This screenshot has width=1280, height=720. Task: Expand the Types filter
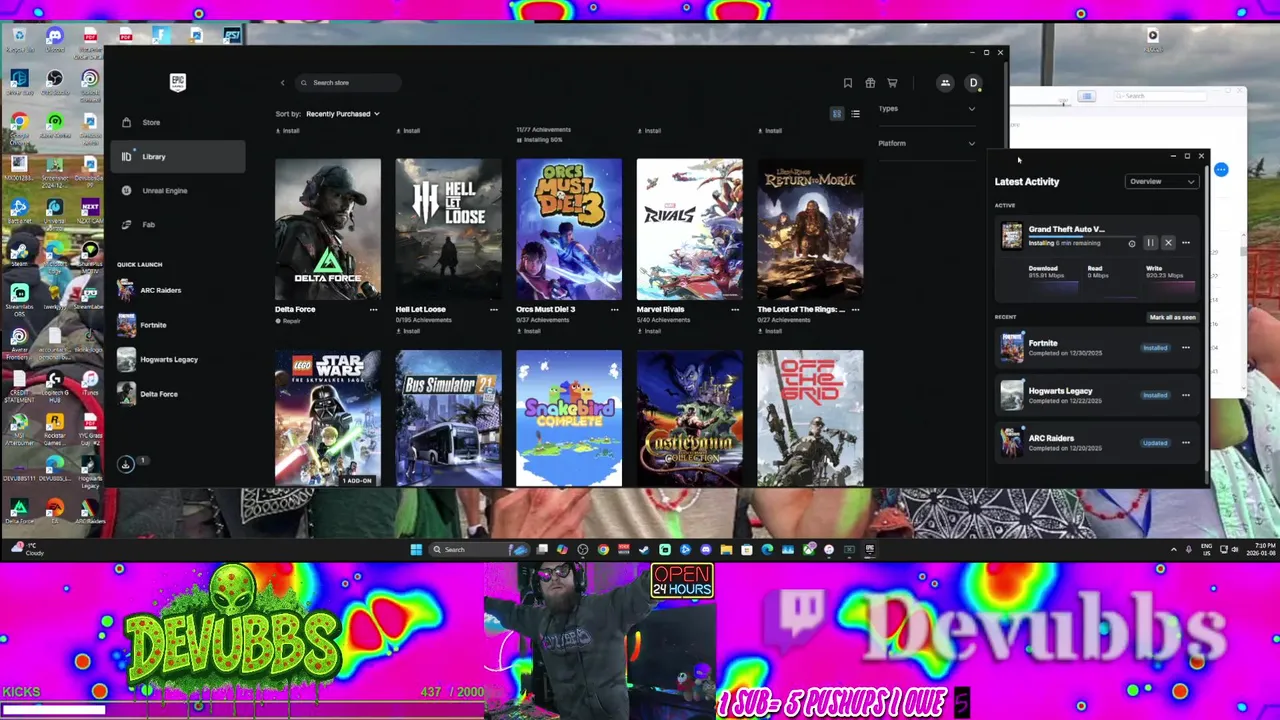click(x=926, y=108)
